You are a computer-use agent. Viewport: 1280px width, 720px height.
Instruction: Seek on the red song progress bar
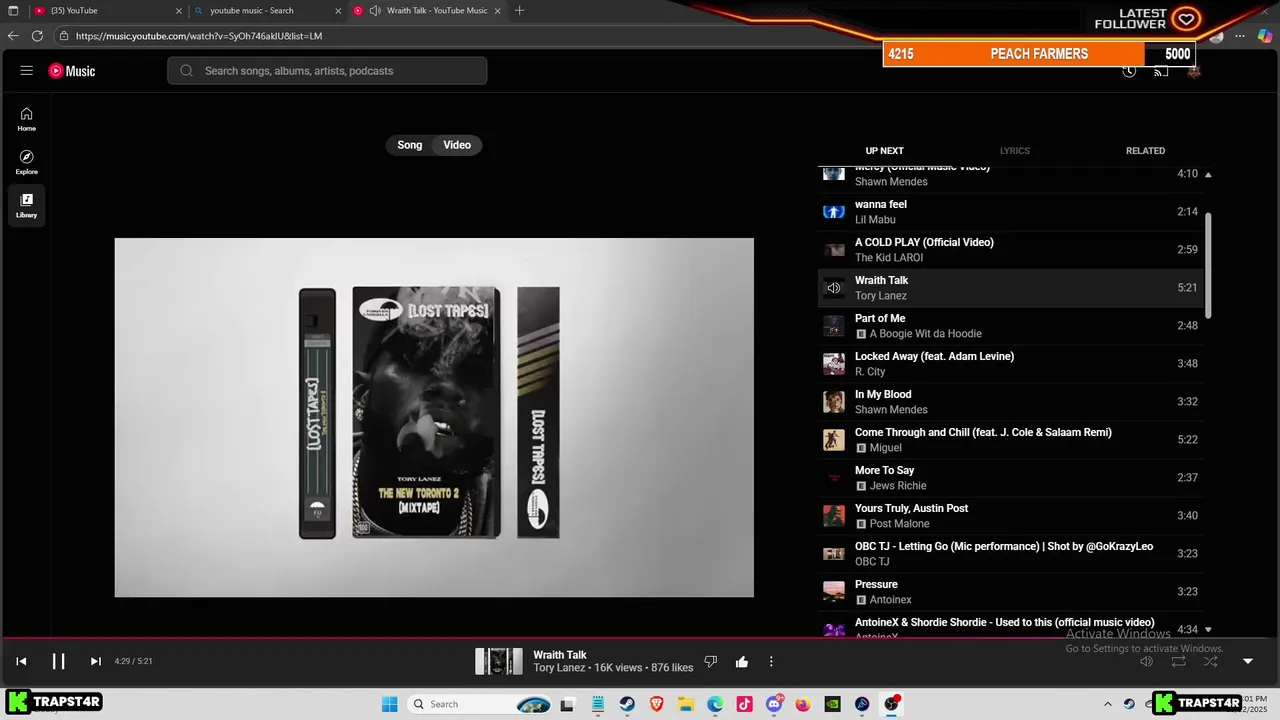pyautogui.click(x=640, y=637)
